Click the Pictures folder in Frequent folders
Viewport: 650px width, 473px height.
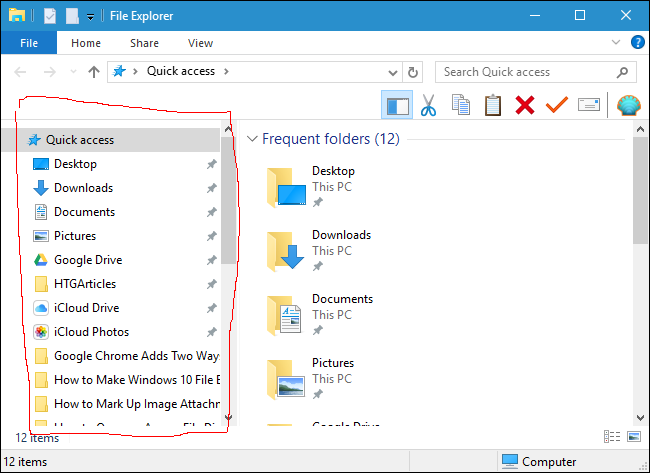pos(310,378)
